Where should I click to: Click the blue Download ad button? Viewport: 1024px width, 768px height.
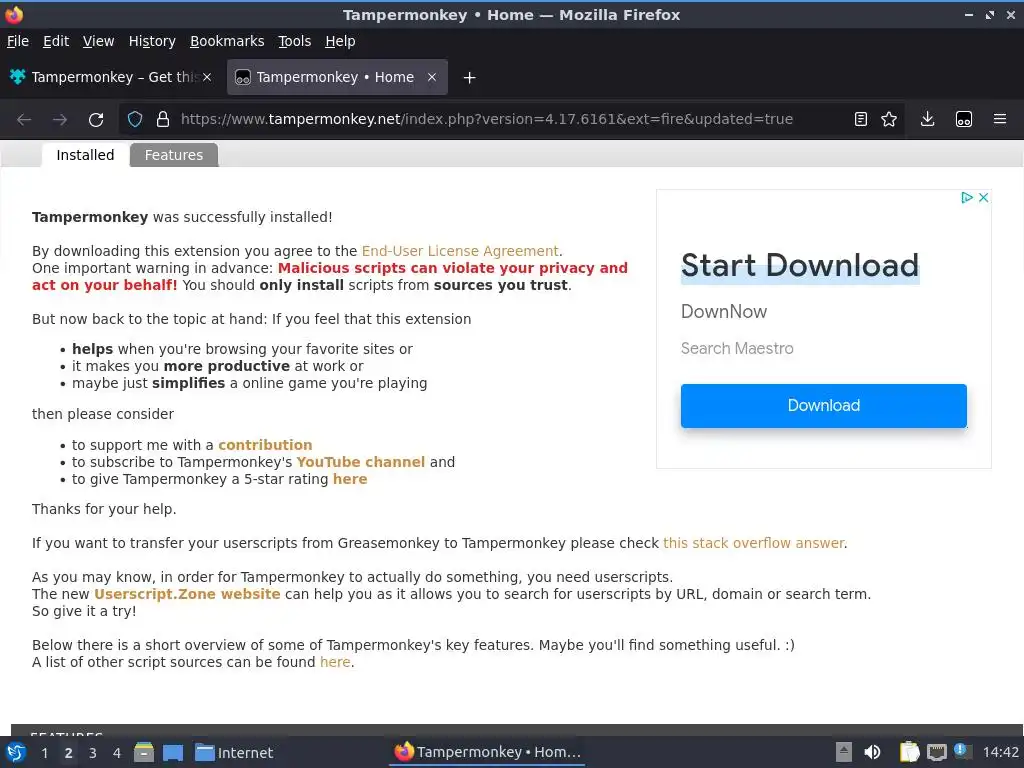pos(824,406)
